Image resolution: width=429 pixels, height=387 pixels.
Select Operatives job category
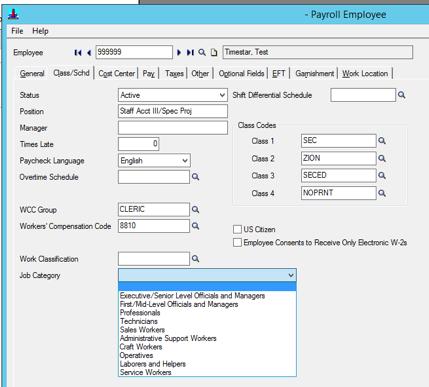[207, 355]
